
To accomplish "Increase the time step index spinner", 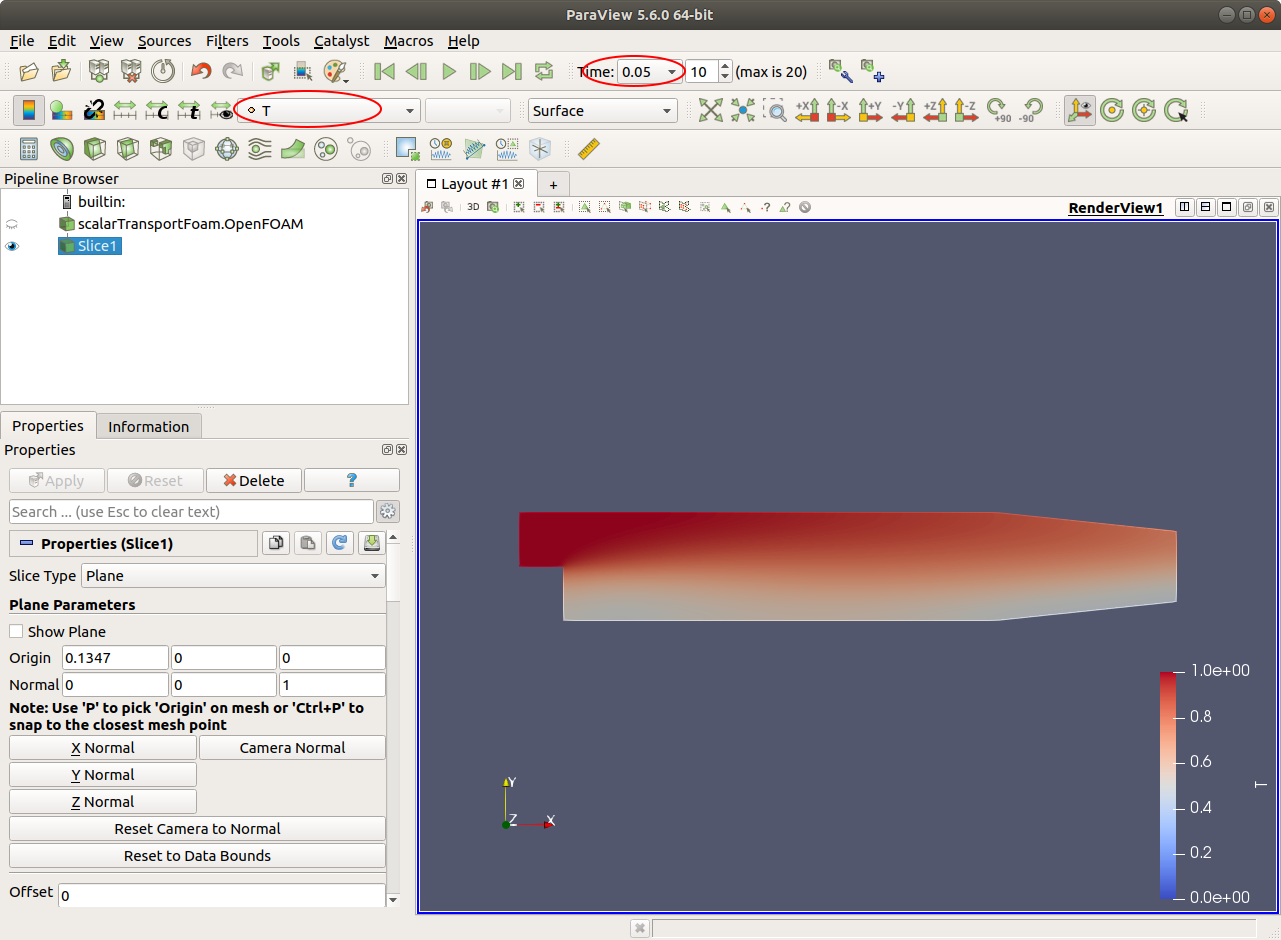I will pos(725,67).
